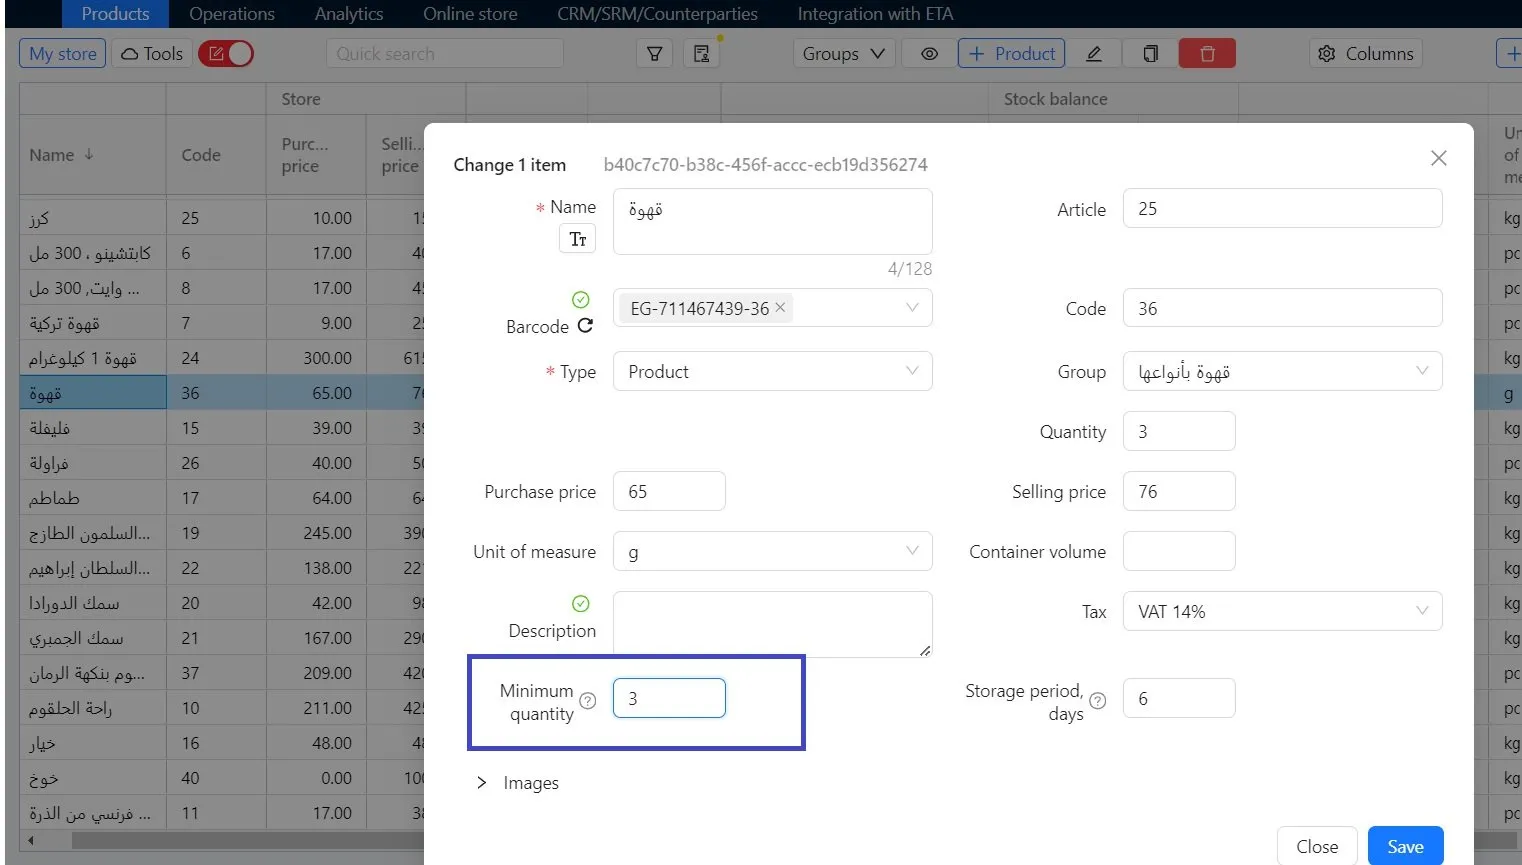
Task: Select the row with code 24
Action: (222, 358)
